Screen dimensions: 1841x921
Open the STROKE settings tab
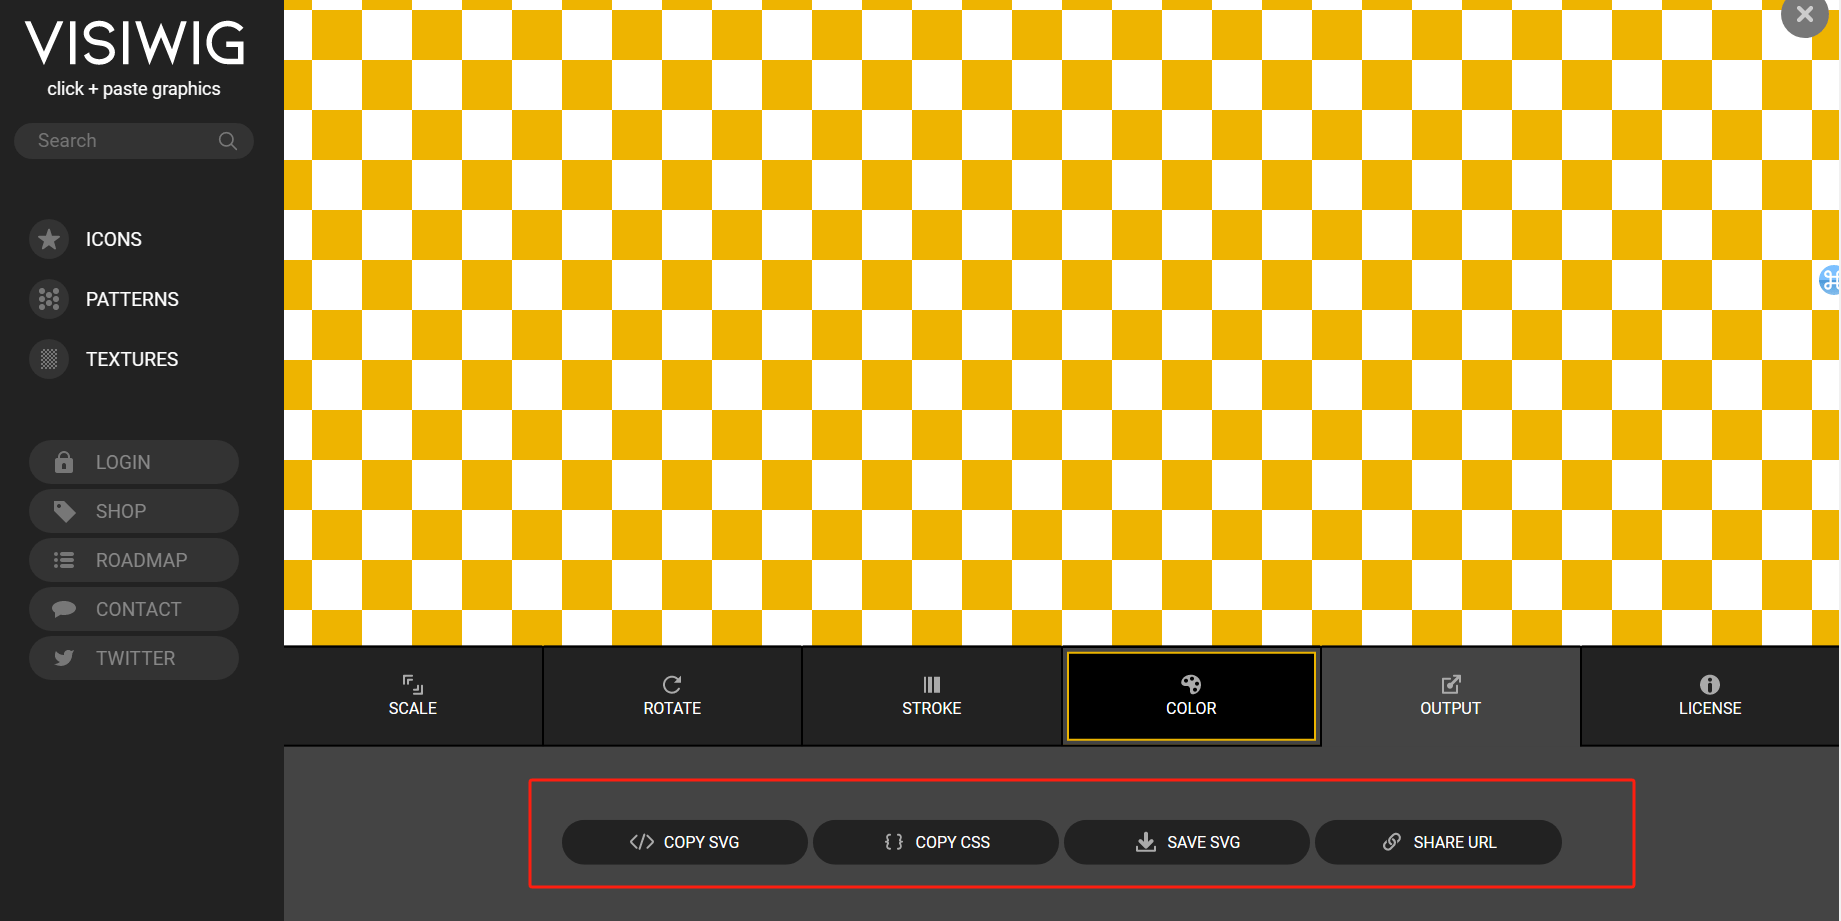click(x=931, y=696)
